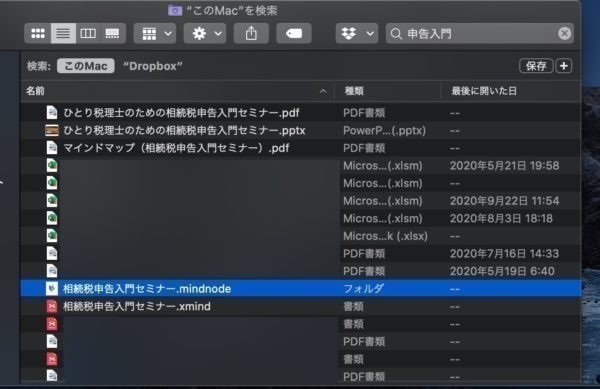Open the Dropbox toolbar dropdown
The width and height of the screenshot is (600, 389).
pos(357,34)
